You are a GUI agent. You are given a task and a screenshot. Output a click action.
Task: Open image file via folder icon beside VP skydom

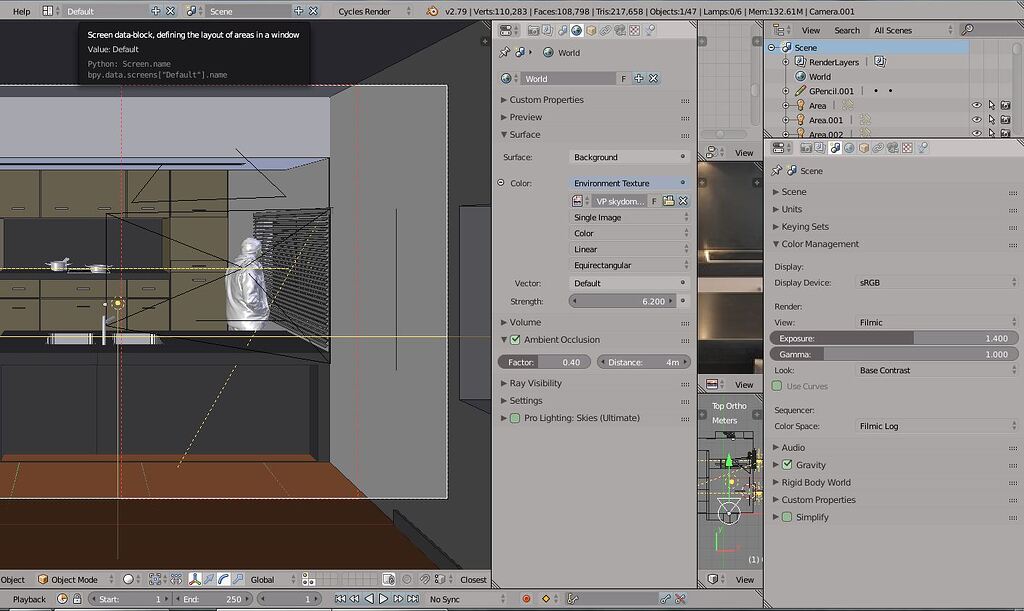click(668, 201)
